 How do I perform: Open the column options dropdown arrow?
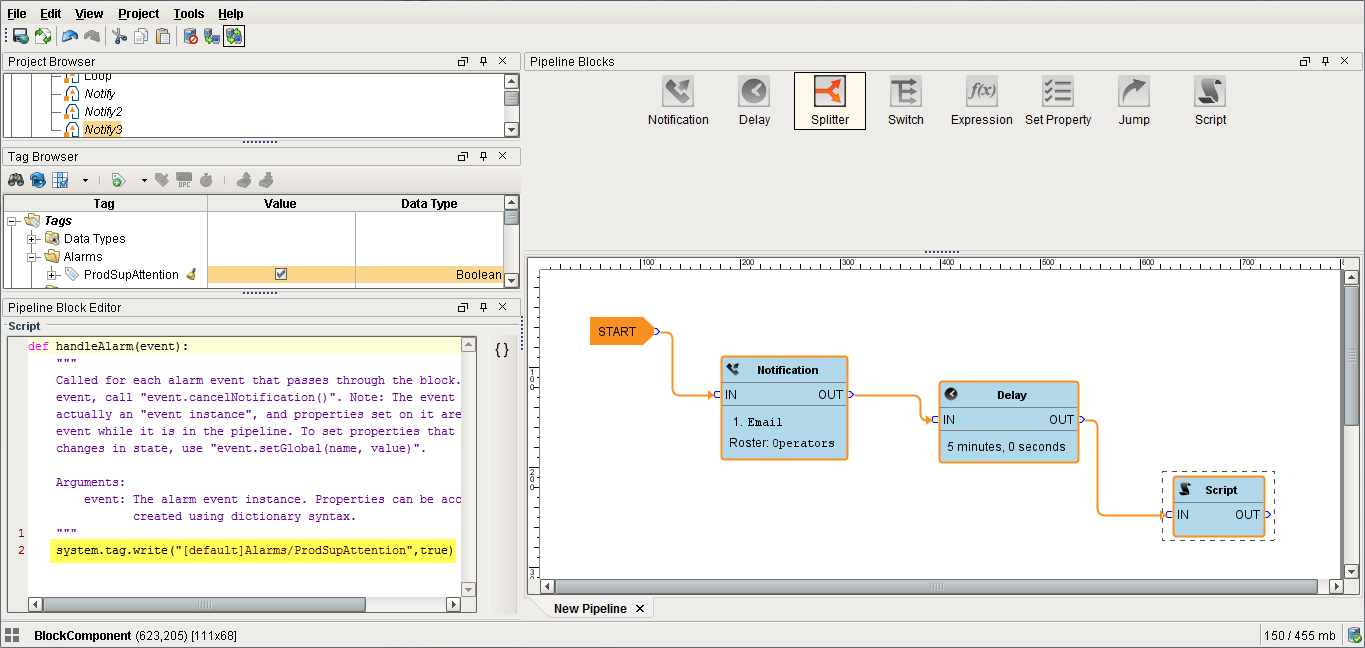pyautogui.click(x=85, y=181)
